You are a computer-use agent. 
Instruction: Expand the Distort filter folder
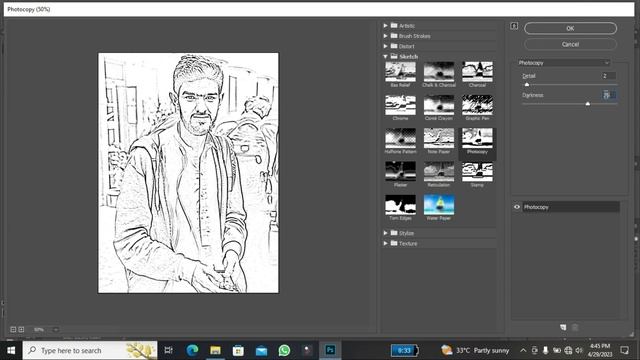[385, 46]
